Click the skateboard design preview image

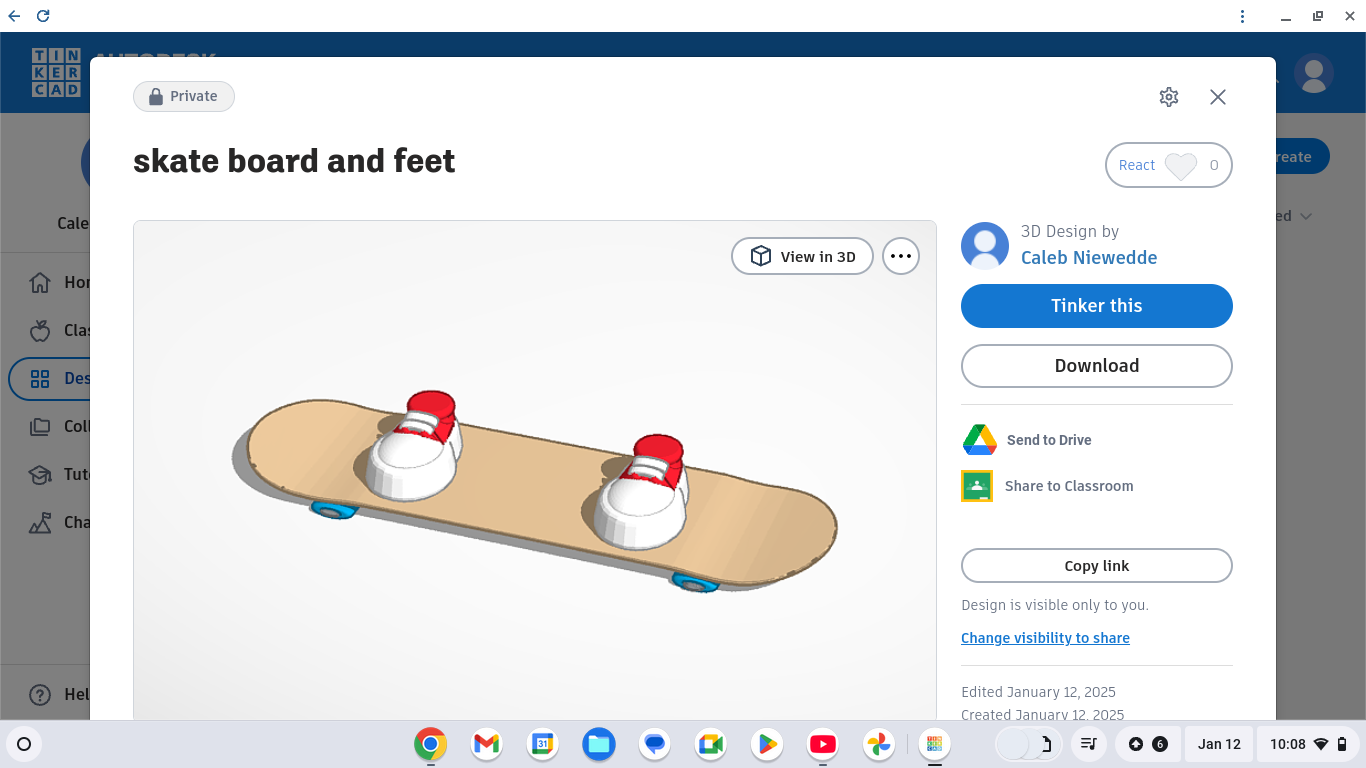535,470
